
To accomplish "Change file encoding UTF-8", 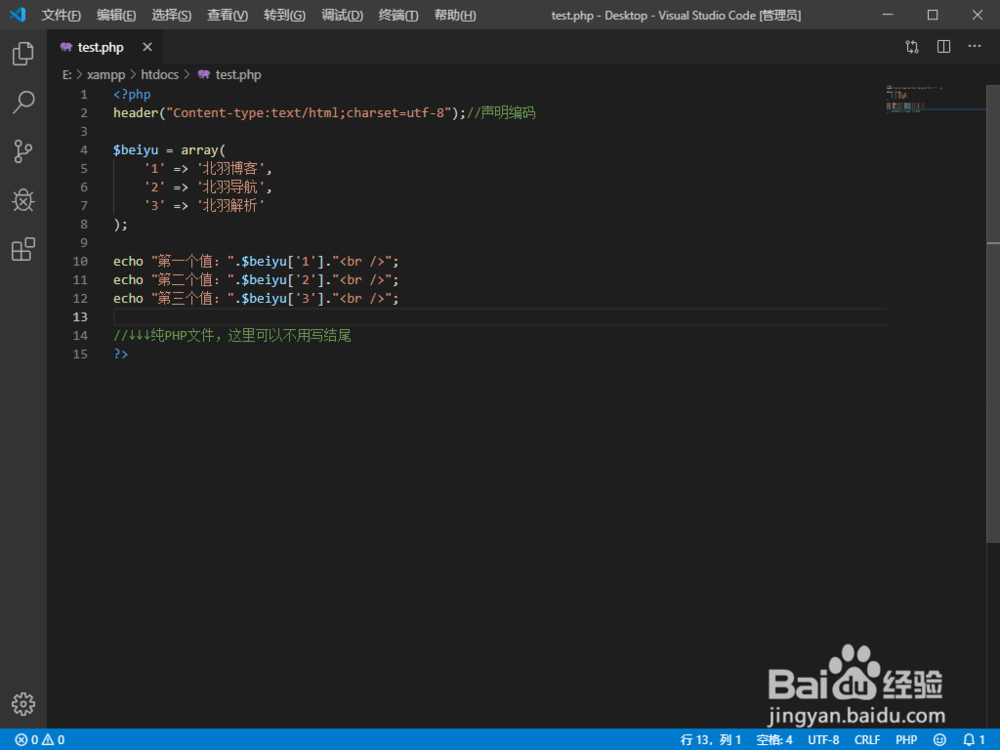I will pyautogui.click(x=823, y=740).
